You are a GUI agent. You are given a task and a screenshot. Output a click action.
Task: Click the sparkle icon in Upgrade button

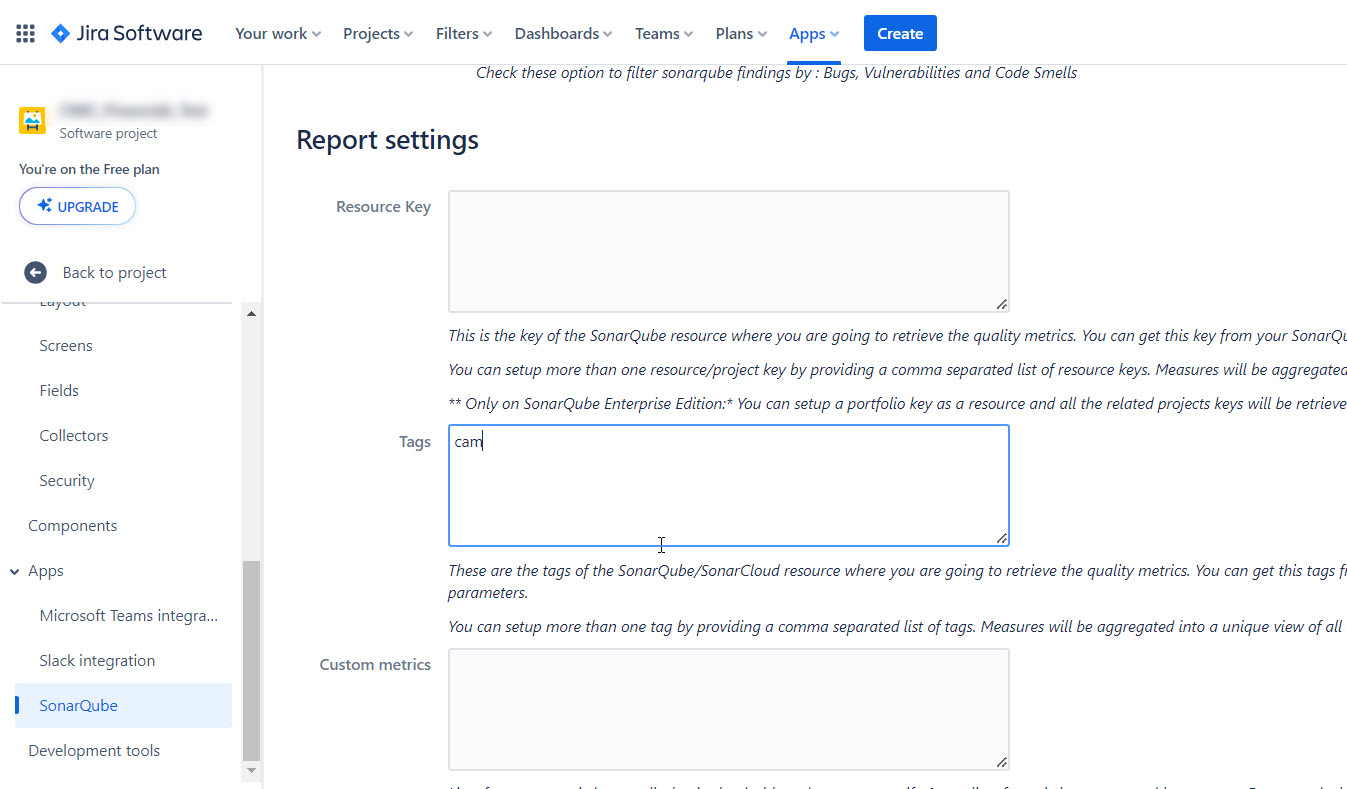coord(44,206)
